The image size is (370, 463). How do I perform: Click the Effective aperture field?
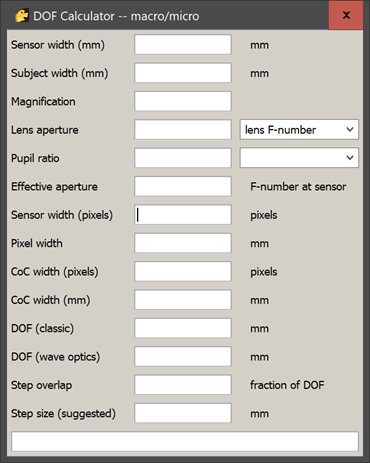(183, 186)
